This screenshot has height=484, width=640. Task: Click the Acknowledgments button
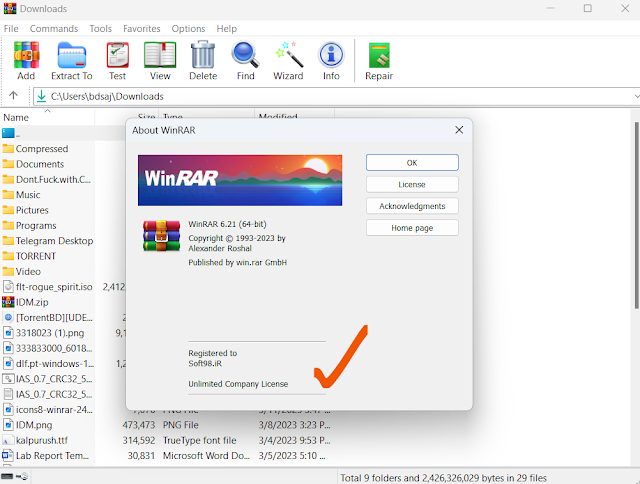(x=412, y=206)
